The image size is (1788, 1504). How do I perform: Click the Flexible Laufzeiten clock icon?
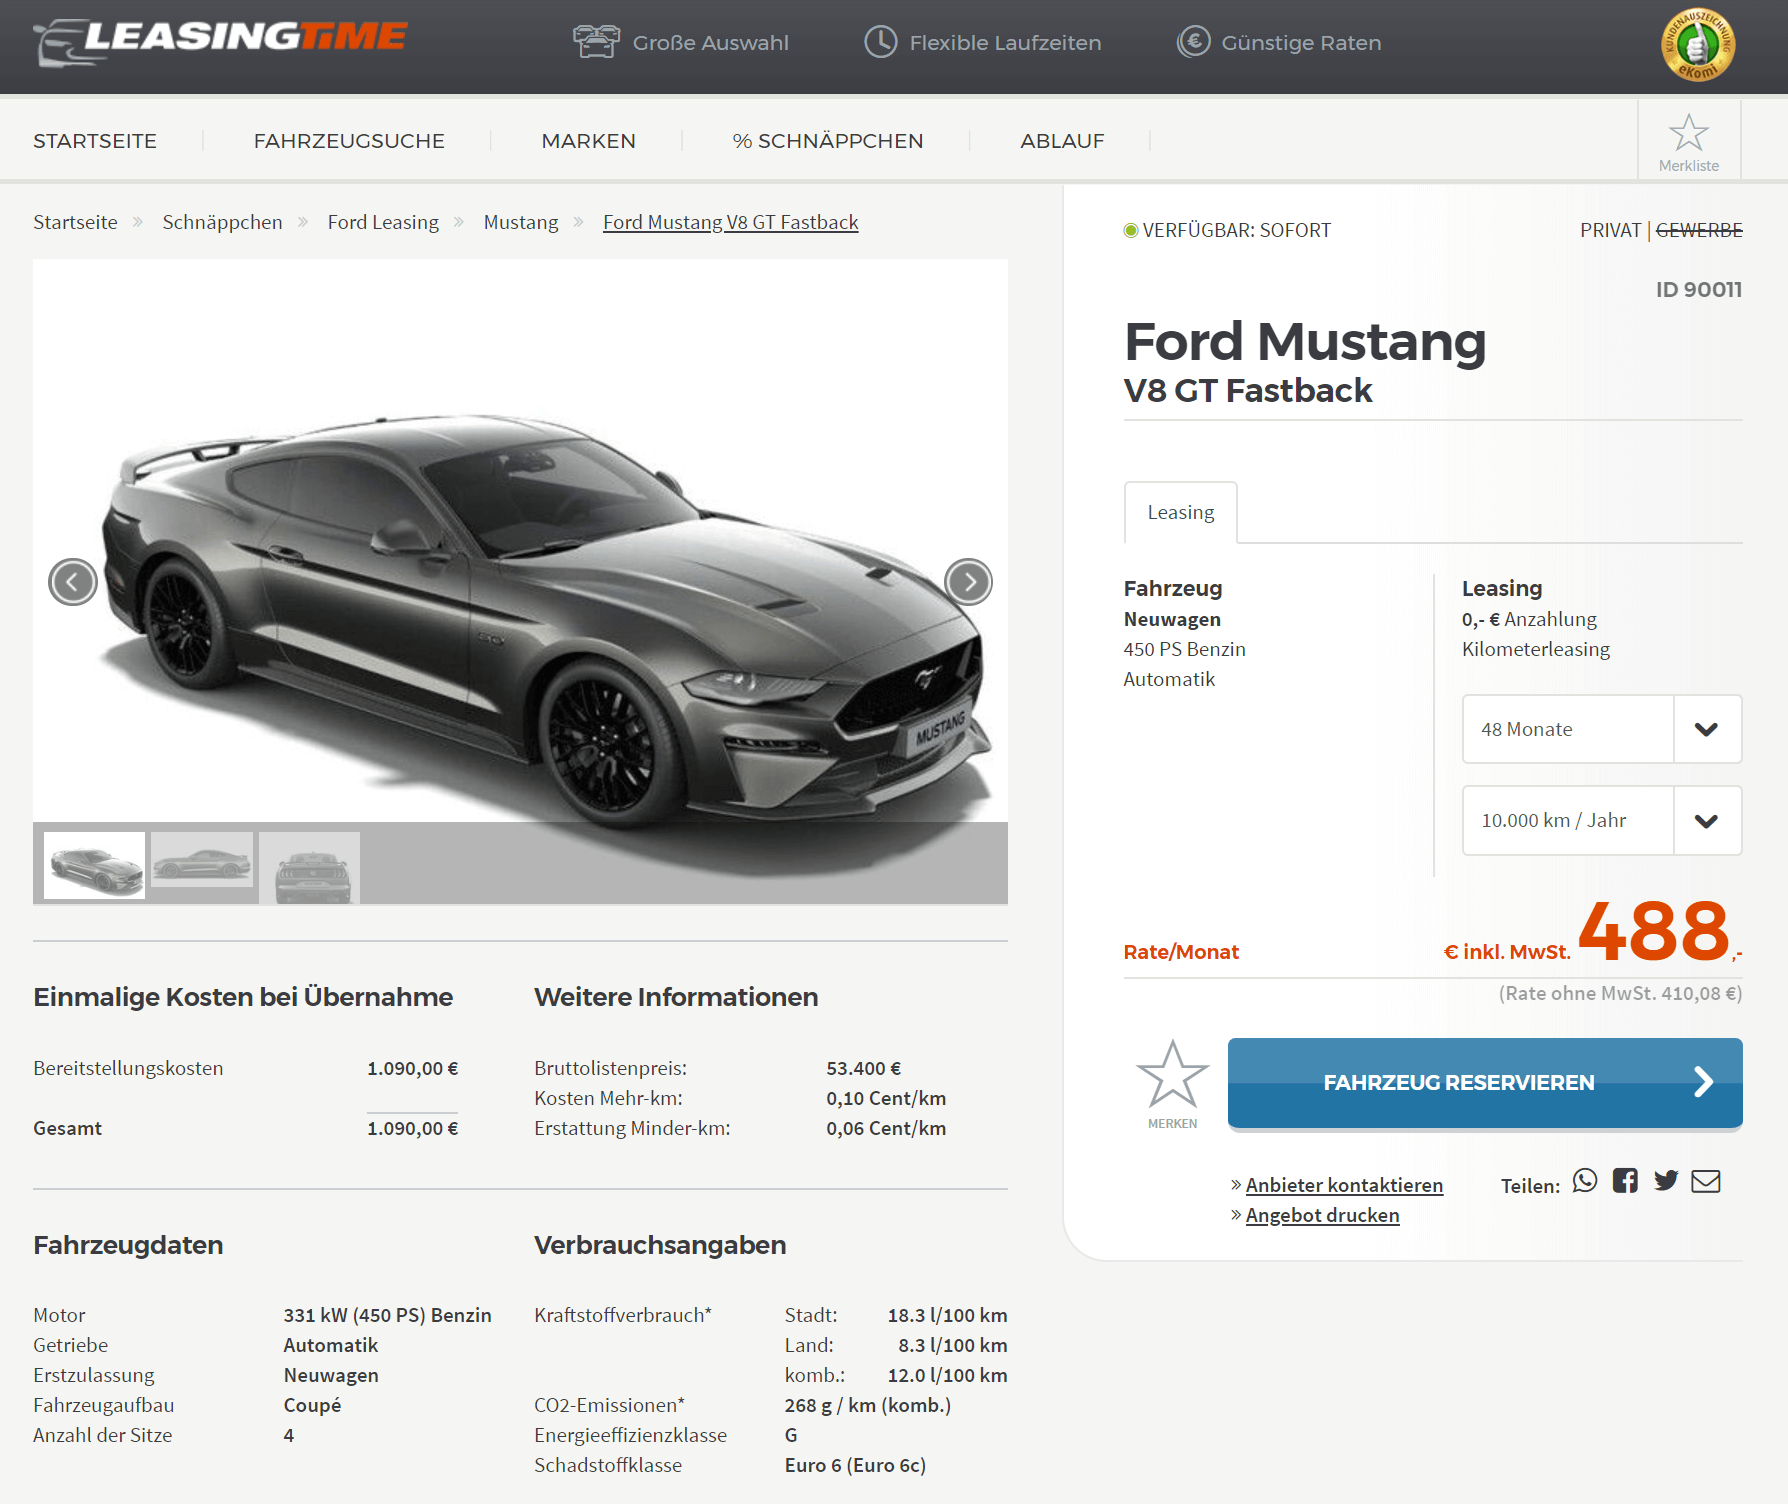tap(880, 42)
